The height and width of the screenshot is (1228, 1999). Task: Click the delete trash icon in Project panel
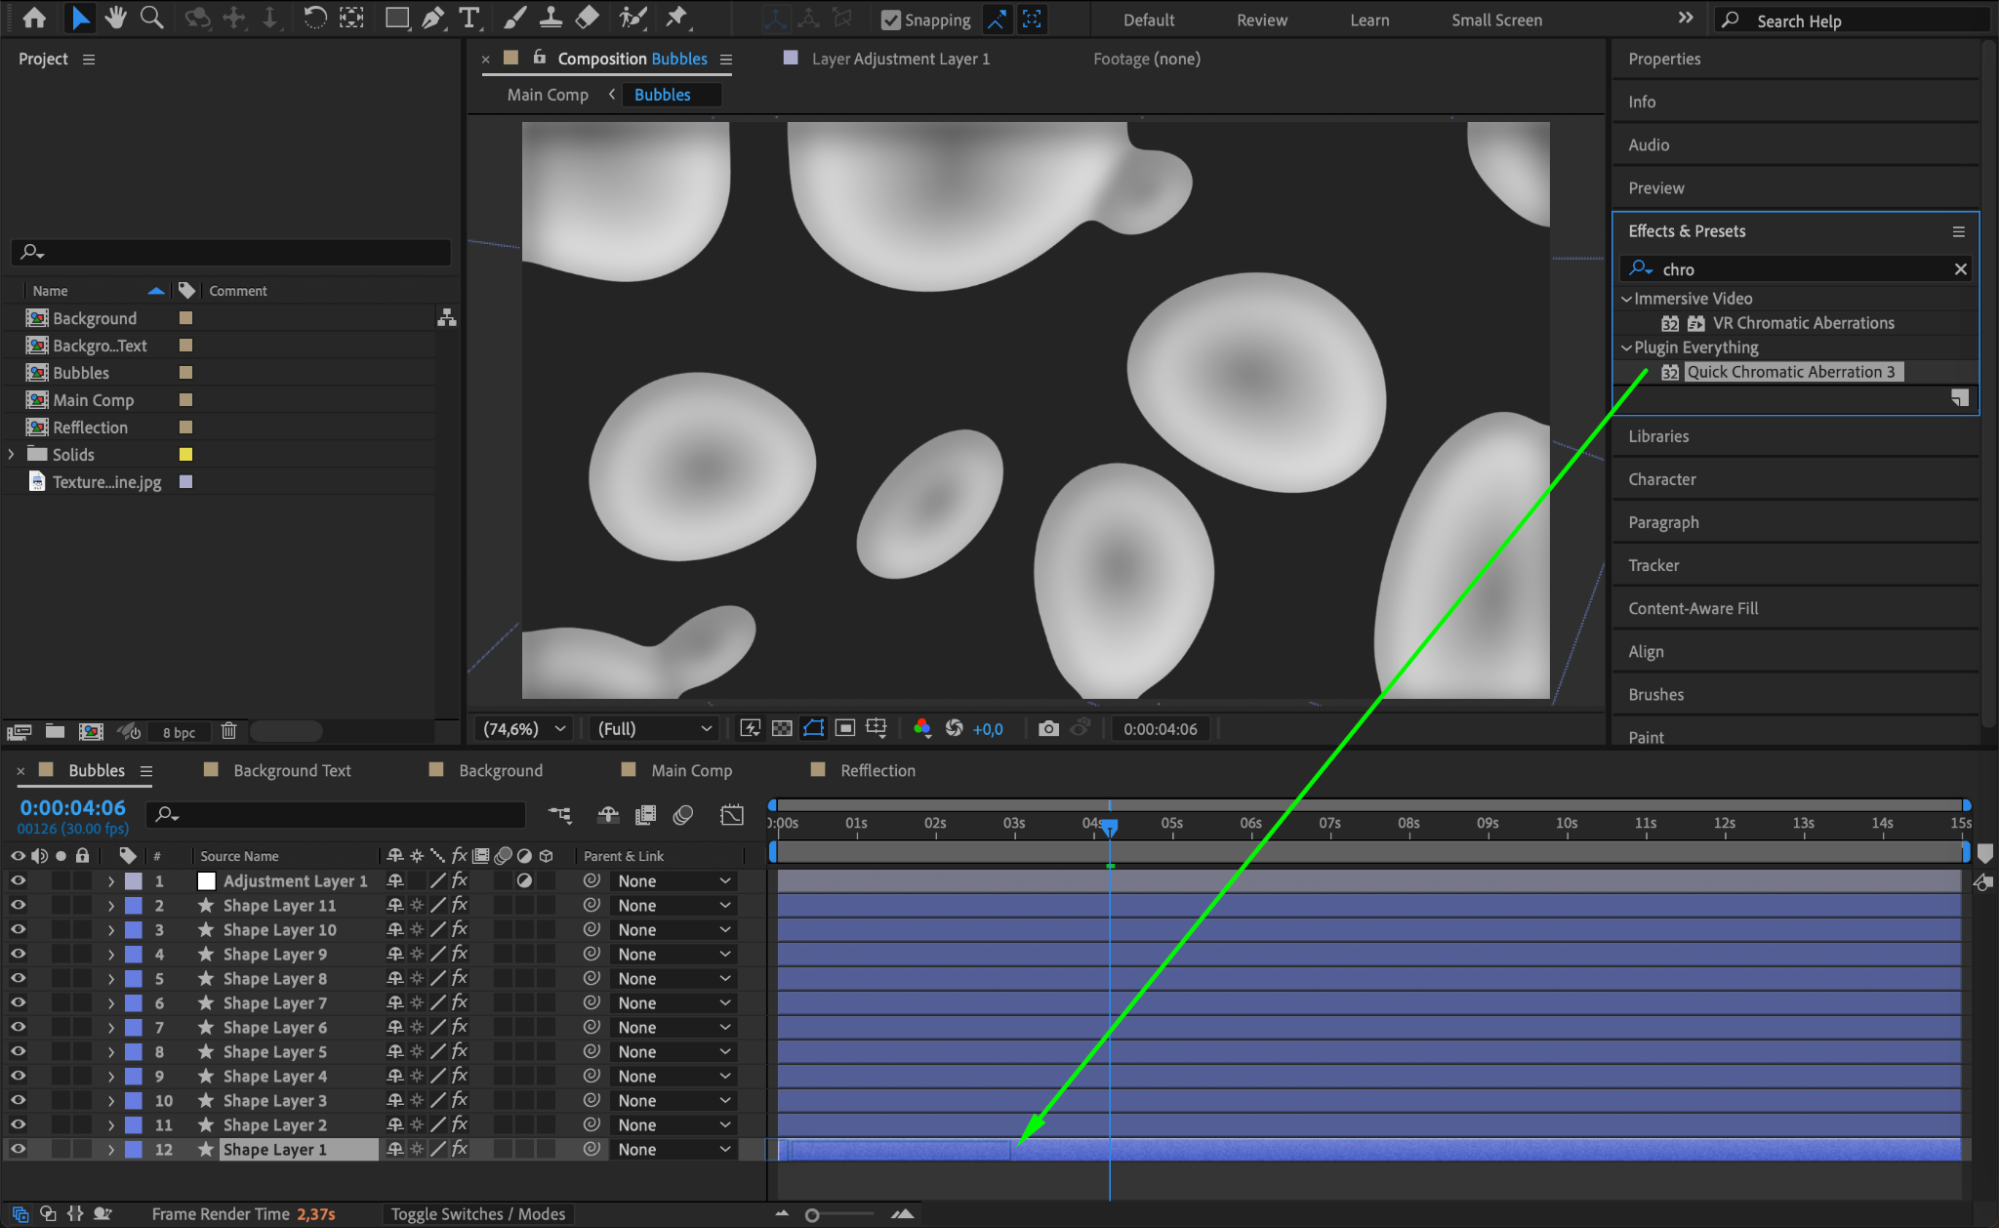228,731
